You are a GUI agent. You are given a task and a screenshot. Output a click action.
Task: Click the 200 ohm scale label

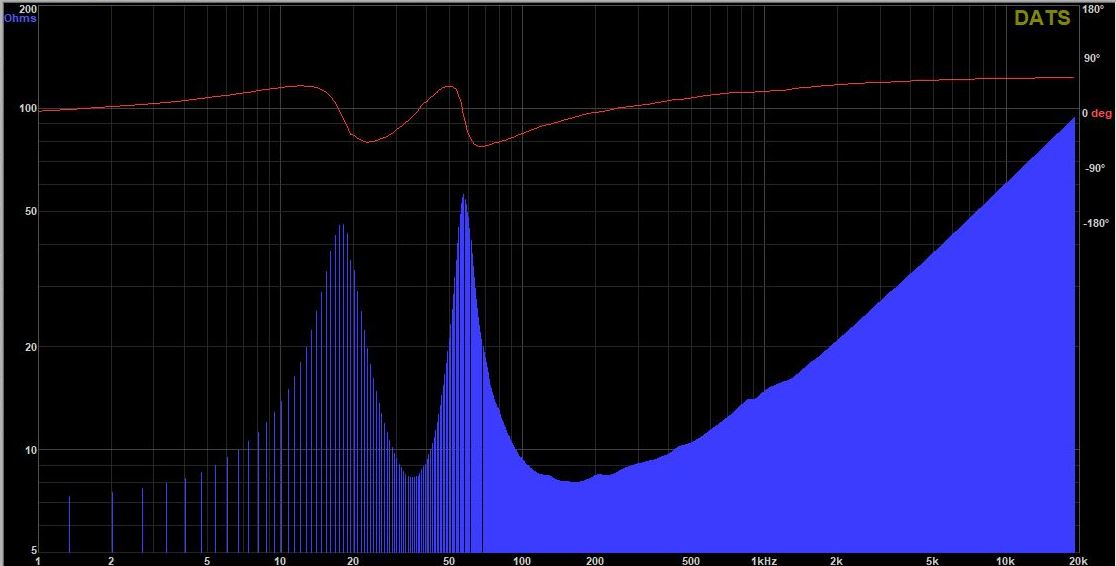pos(28,10)
